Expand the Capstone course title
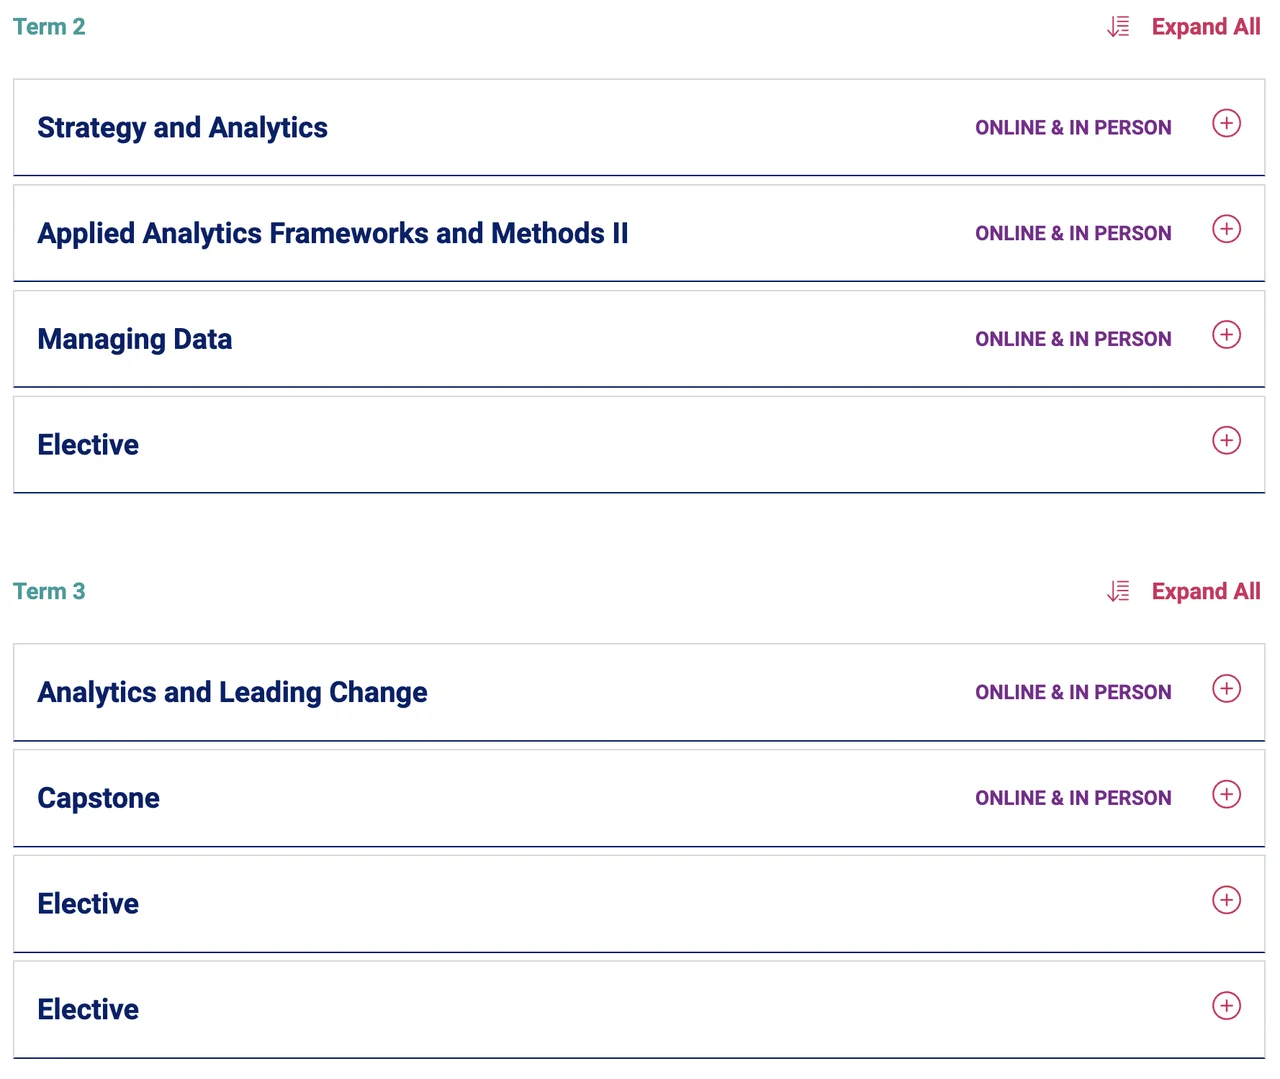This screenshot has width=1280, height=1079. tap(98, 798)
